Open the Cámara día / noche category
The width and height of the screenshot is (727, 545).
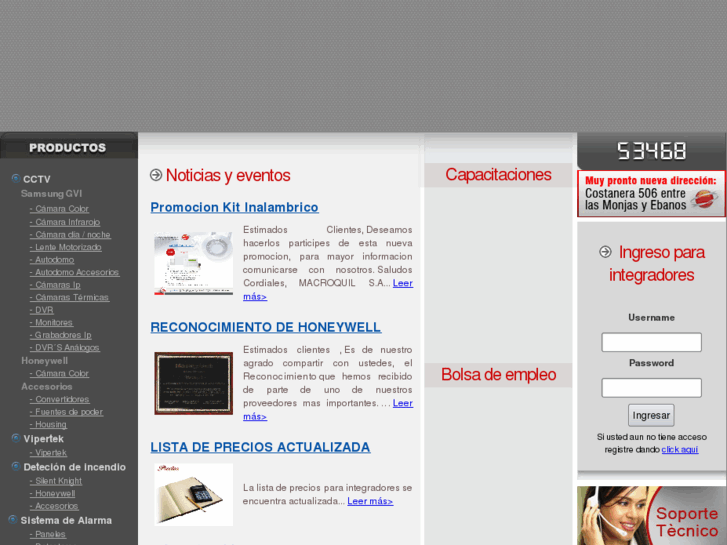click(70, 235)
